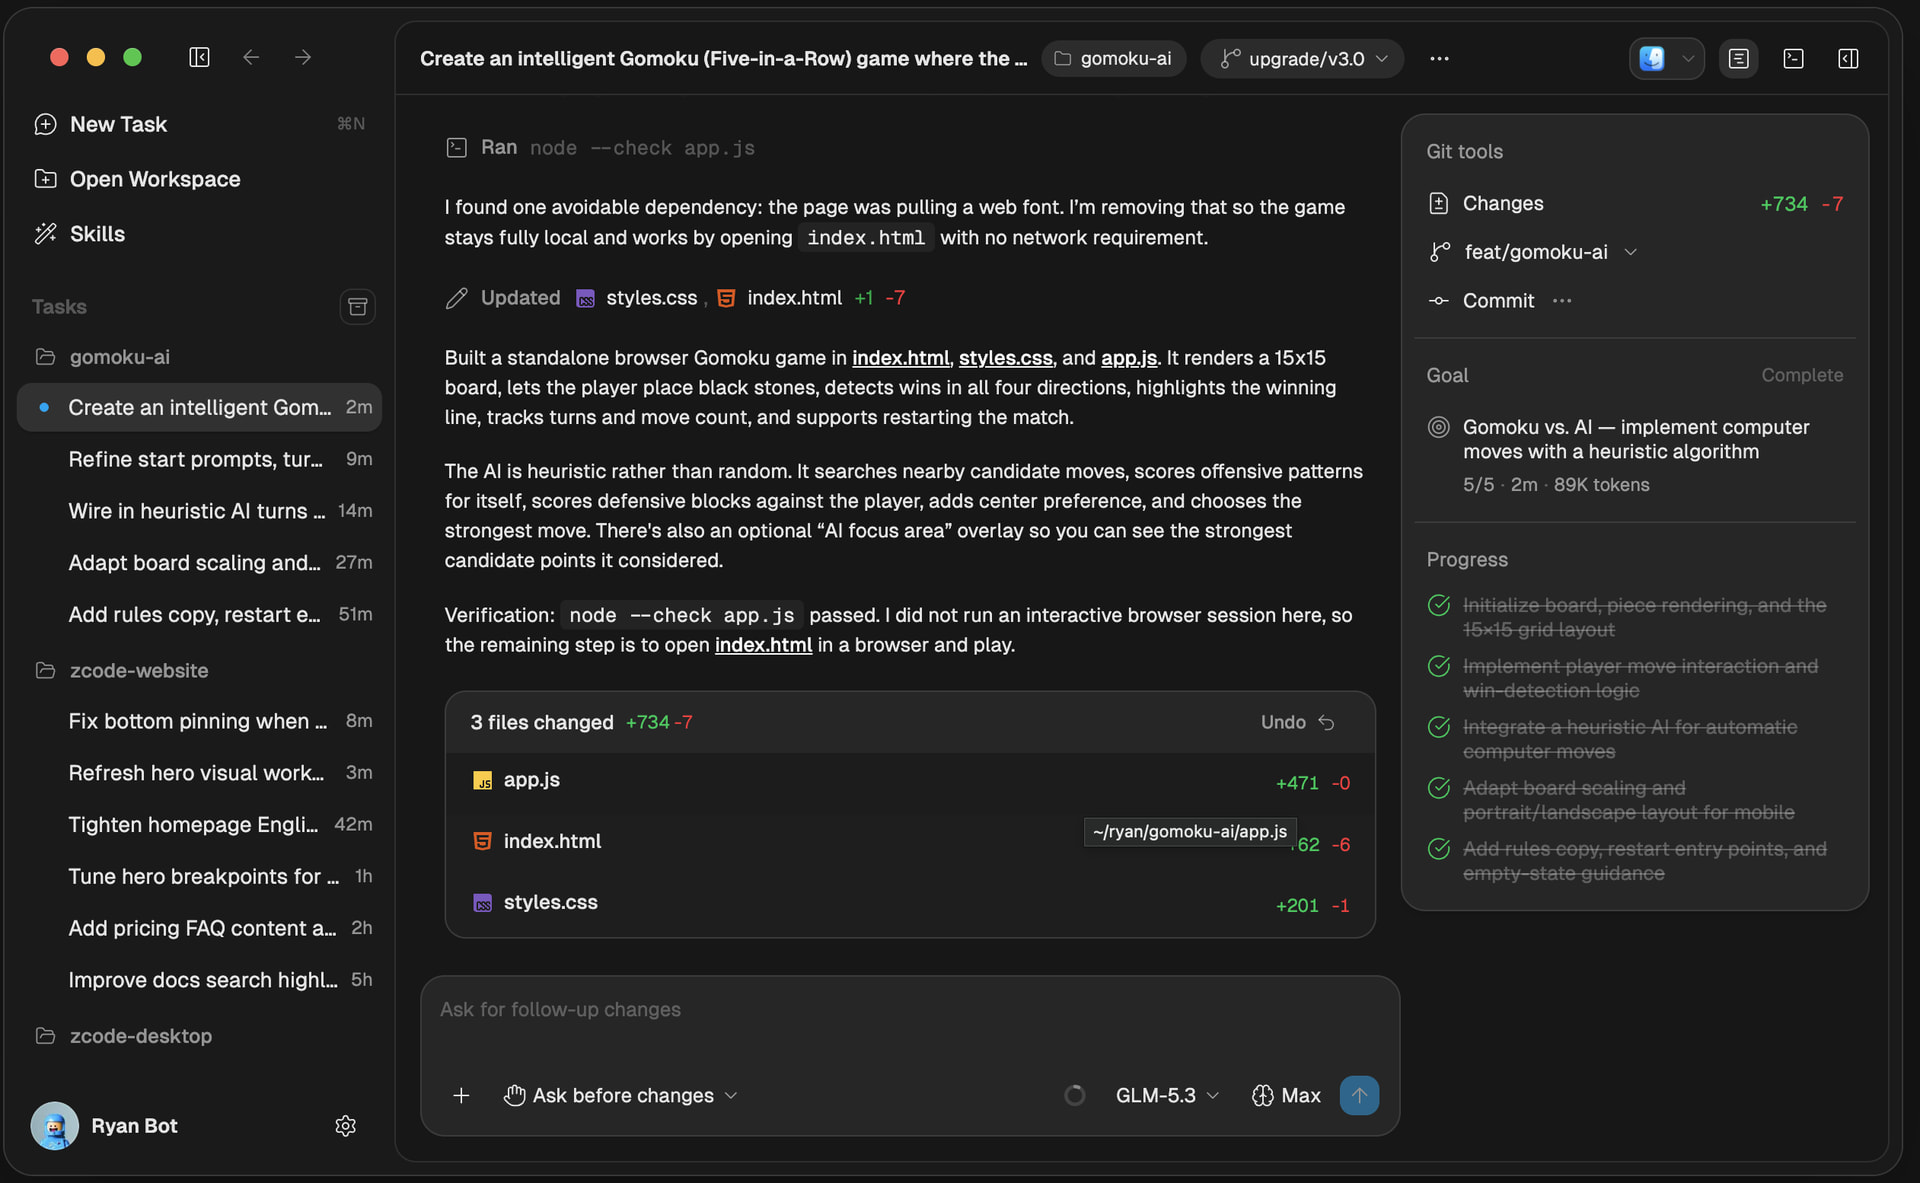Open the styles.css link in the summary
The image size is (1920, 1183).
point(1005,358)
